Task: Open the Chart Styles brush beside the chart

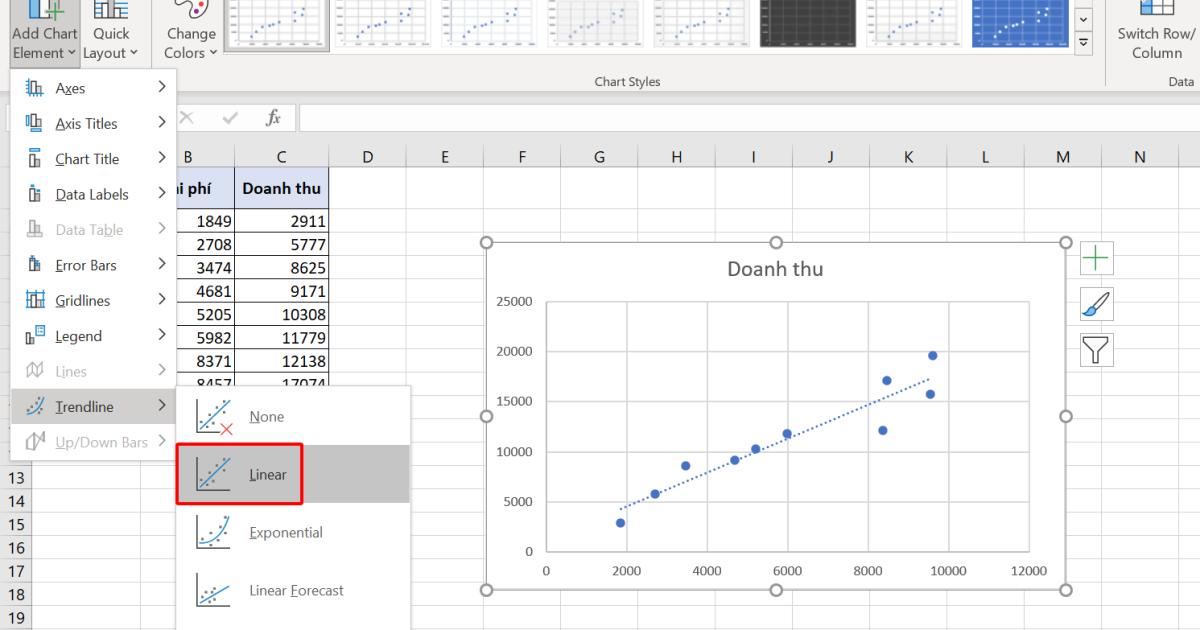Action: tap(1096, 304)
